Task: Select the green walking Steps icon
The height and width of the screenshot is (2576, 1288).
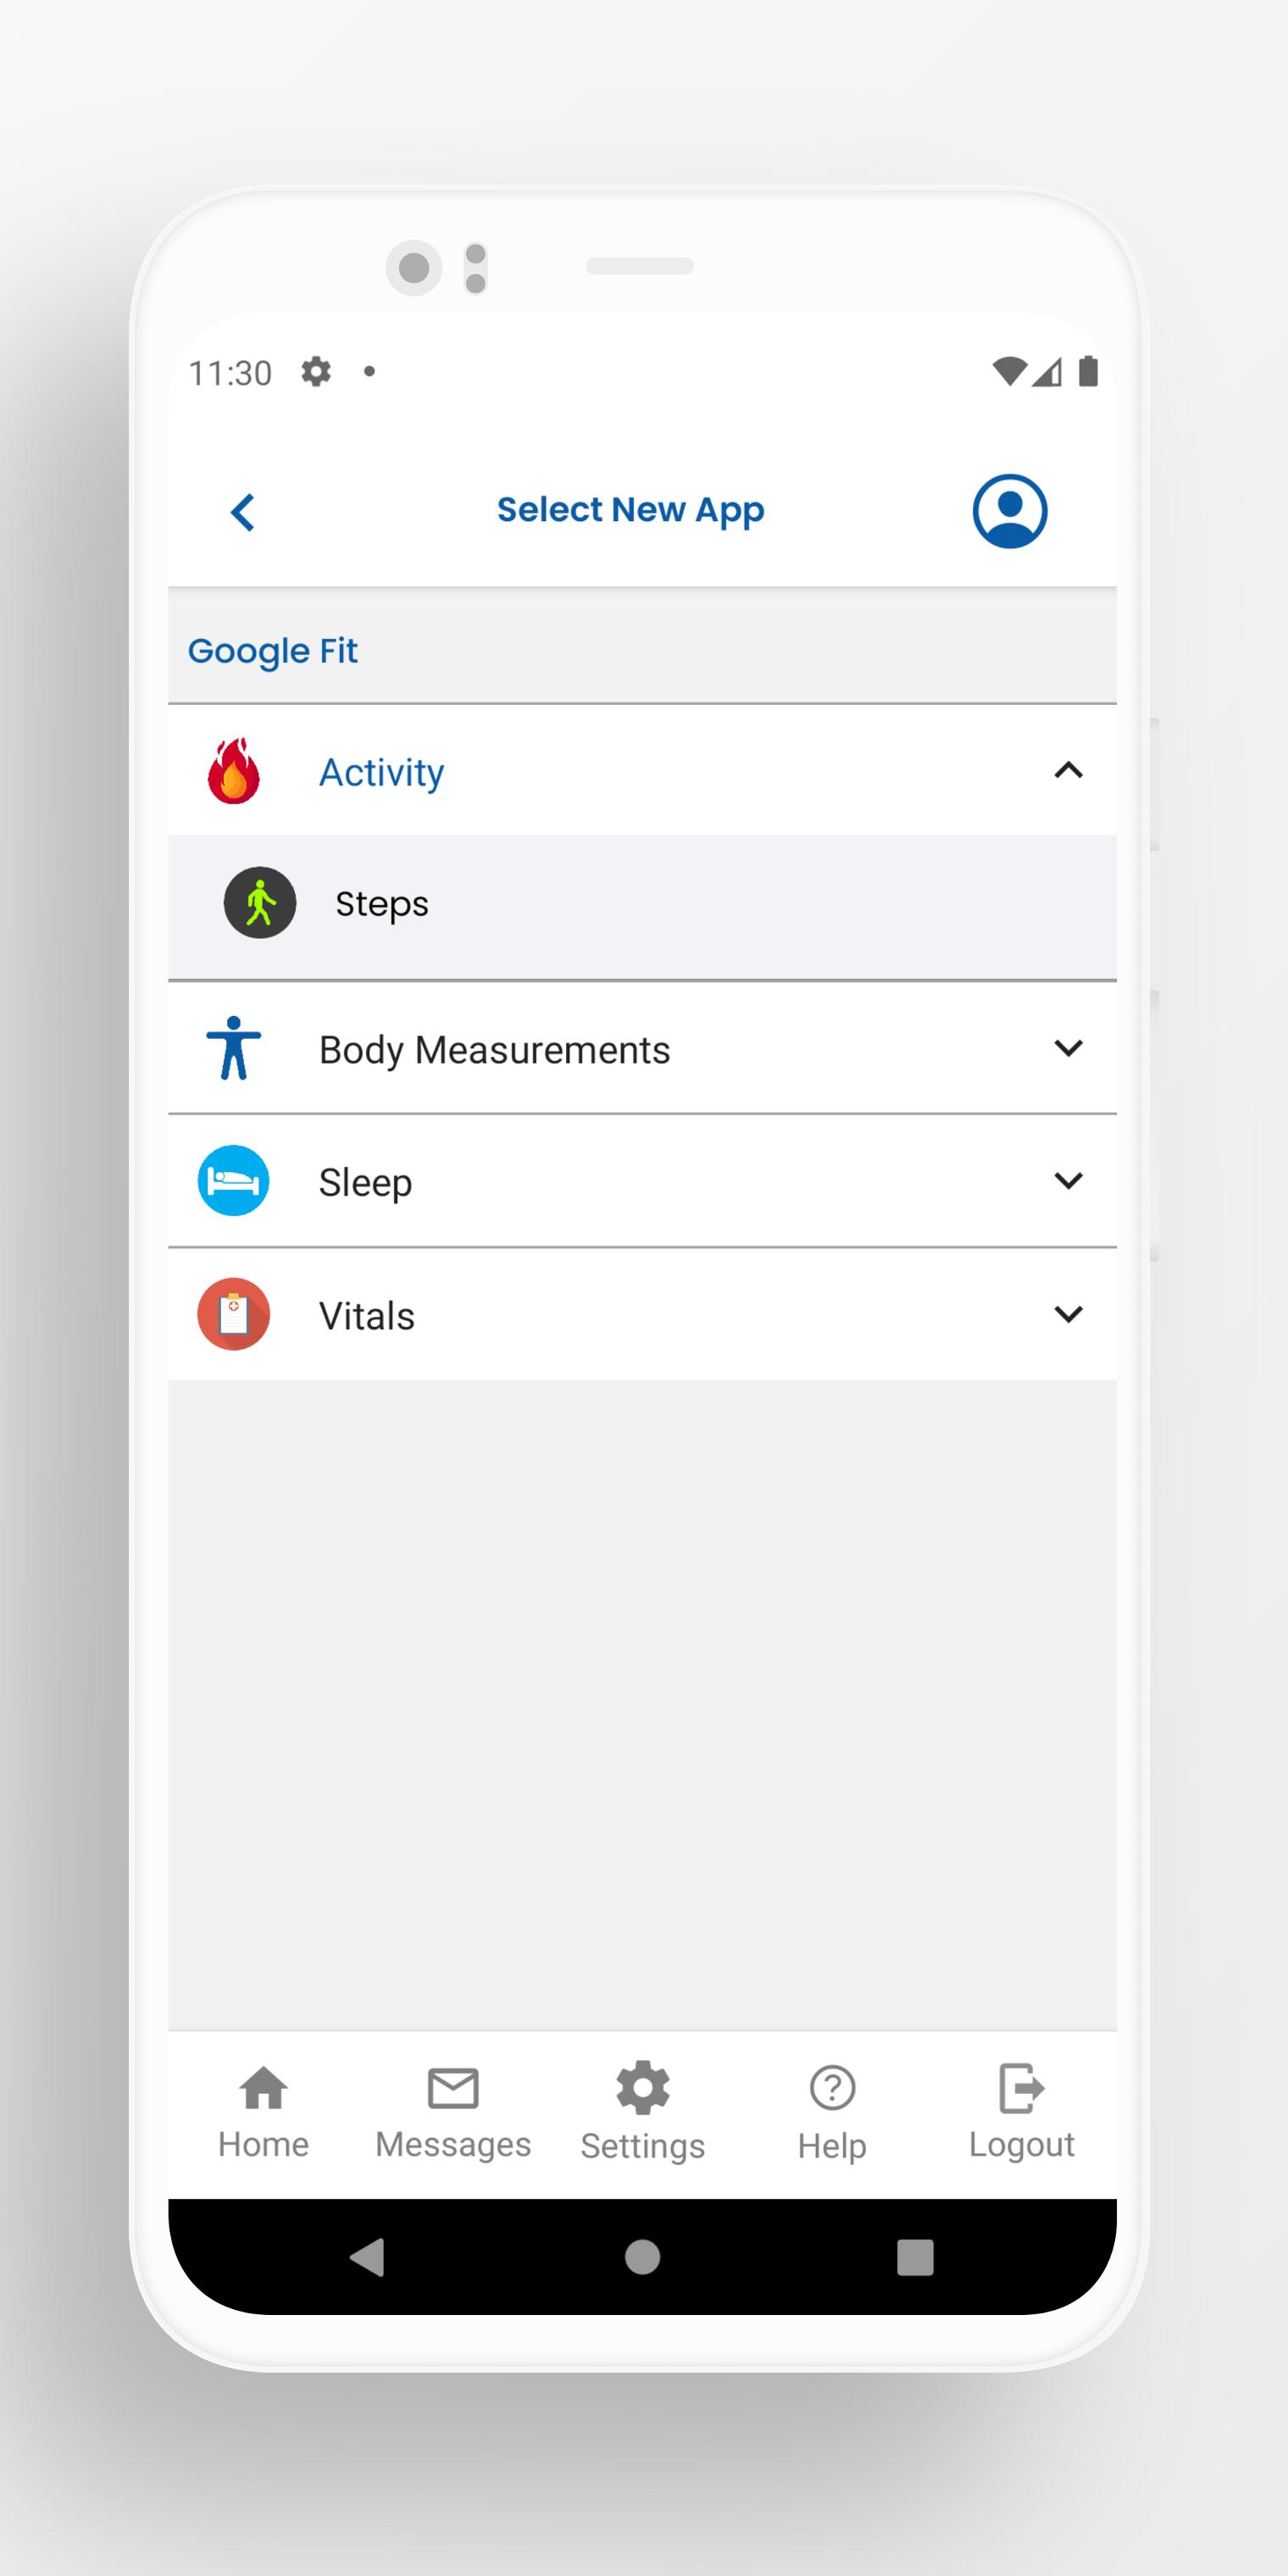Action: [260, 902]
